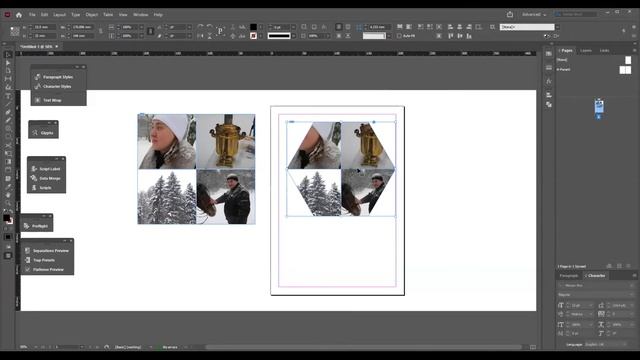This screenshot has width=640, height=360.
Task: Click the stroke swatch in control bar
Action: (x=253, y=36)
